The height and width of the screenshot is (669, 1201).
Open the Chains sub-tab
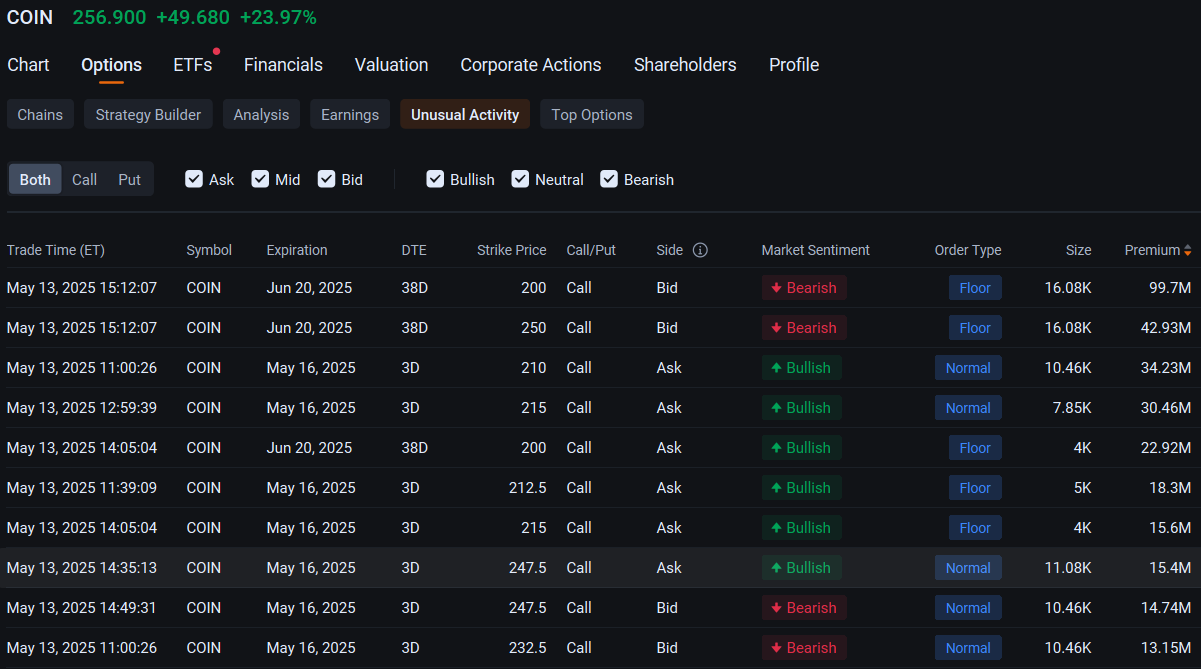tap(40, 115)
